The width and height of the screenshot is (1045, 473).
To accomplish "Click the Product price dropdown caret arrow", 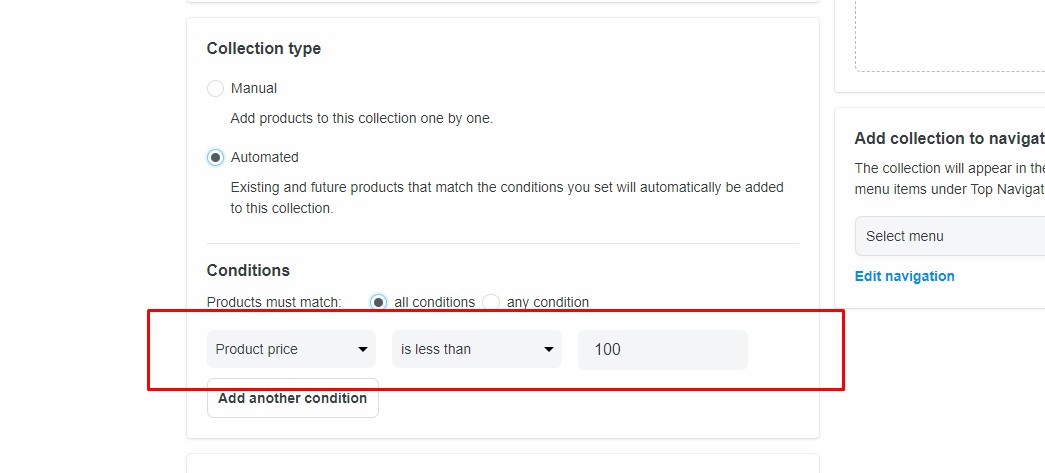I will (362, 350).
